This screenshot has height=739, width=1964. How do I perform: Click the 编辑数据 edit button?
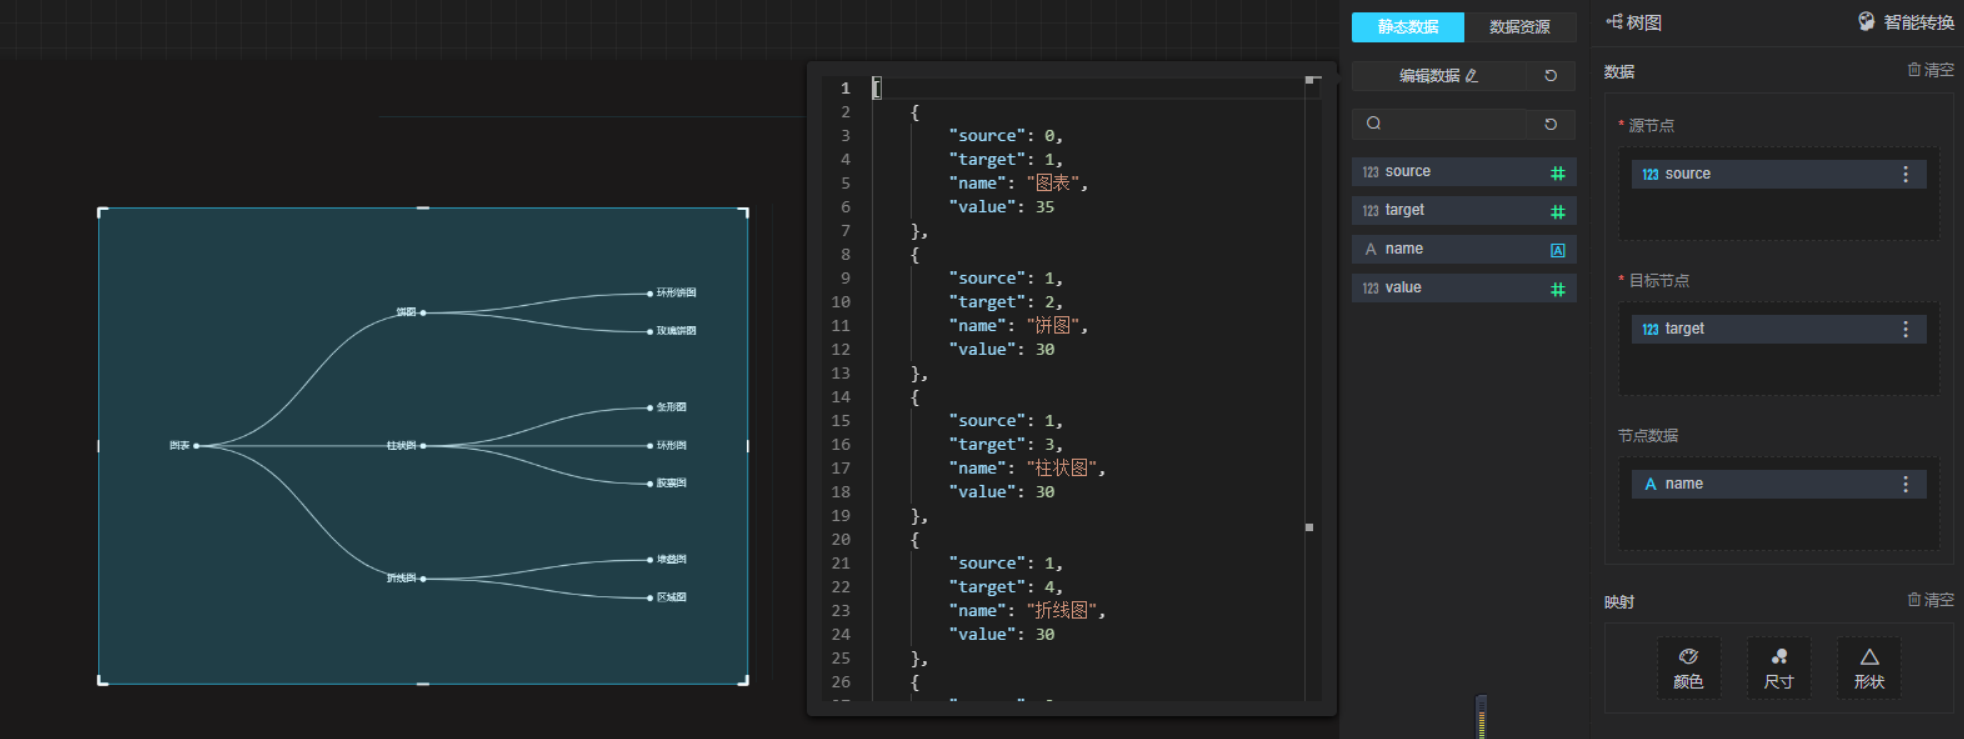1438,76
